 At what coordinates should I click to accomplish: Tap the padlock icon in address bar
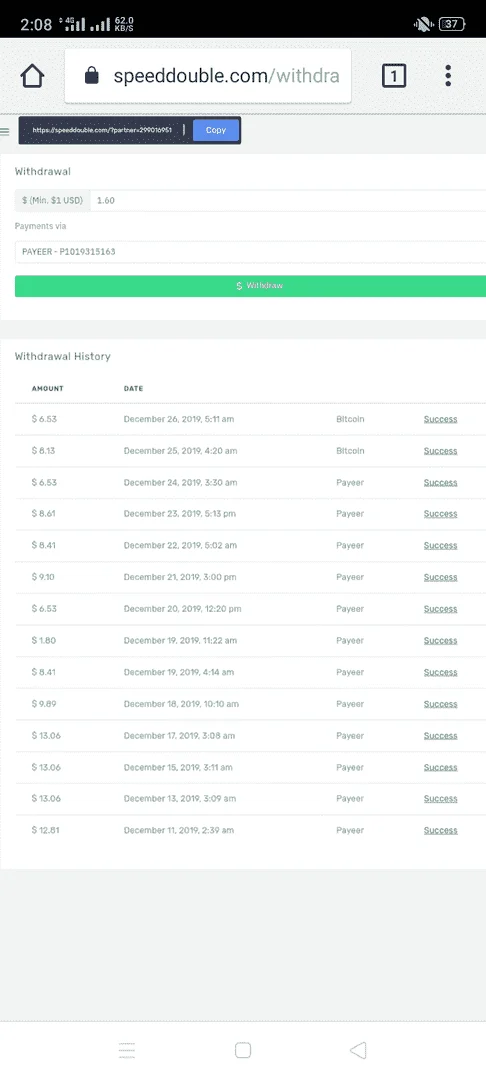click(92, 76)
